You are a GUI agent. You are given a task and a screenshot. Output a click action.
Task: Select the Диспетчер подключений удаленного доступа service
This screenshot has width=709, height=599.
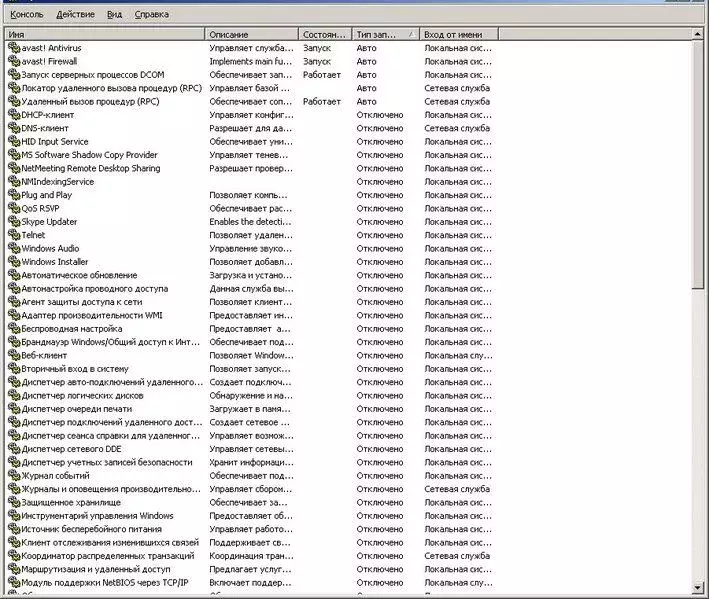pyautogui.click(x=112, y=422)
